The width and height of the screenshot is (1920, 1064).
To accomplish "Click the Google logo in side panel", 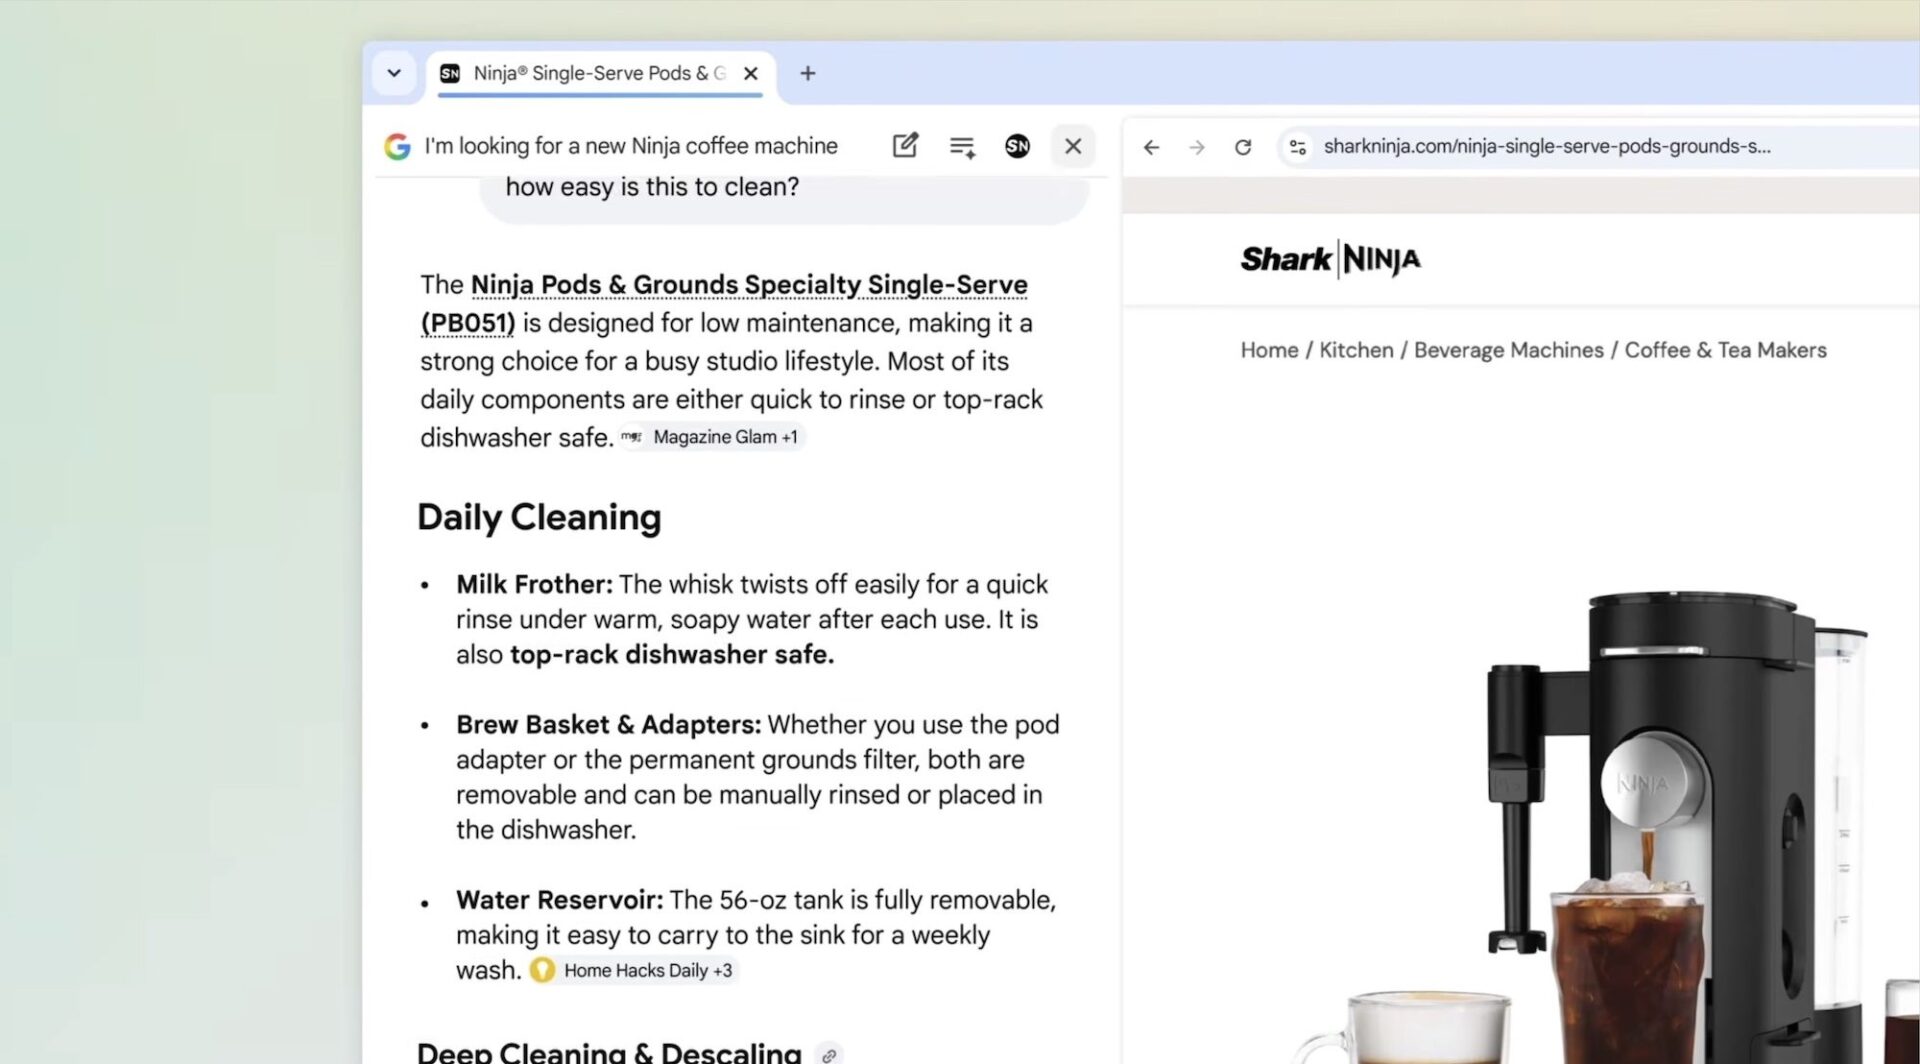I will [x=397, y=147].
